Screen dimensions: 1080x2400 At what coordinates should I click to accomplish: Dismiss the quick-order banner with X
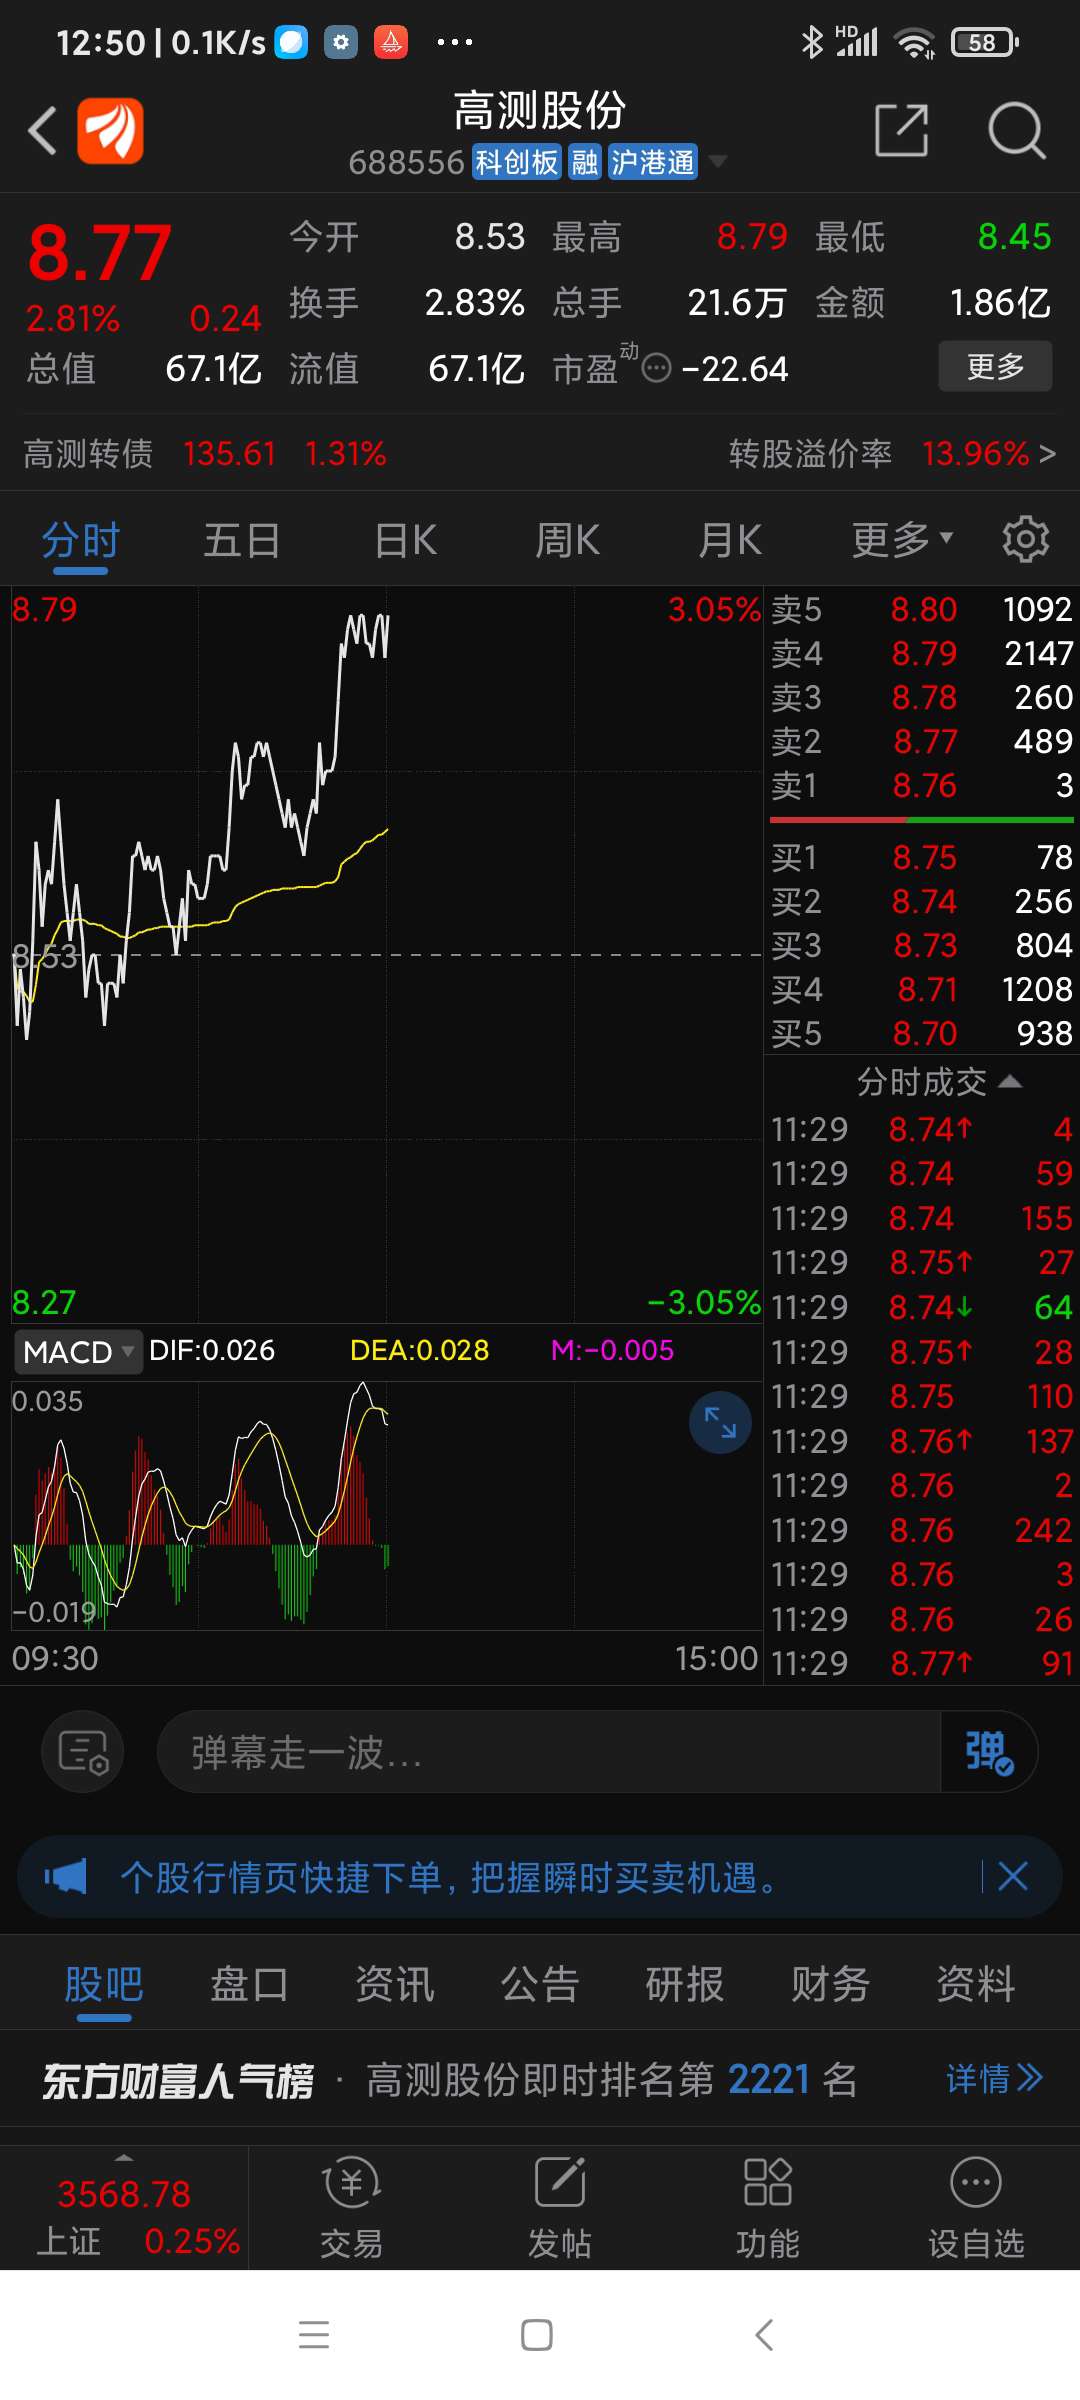1013,1876
